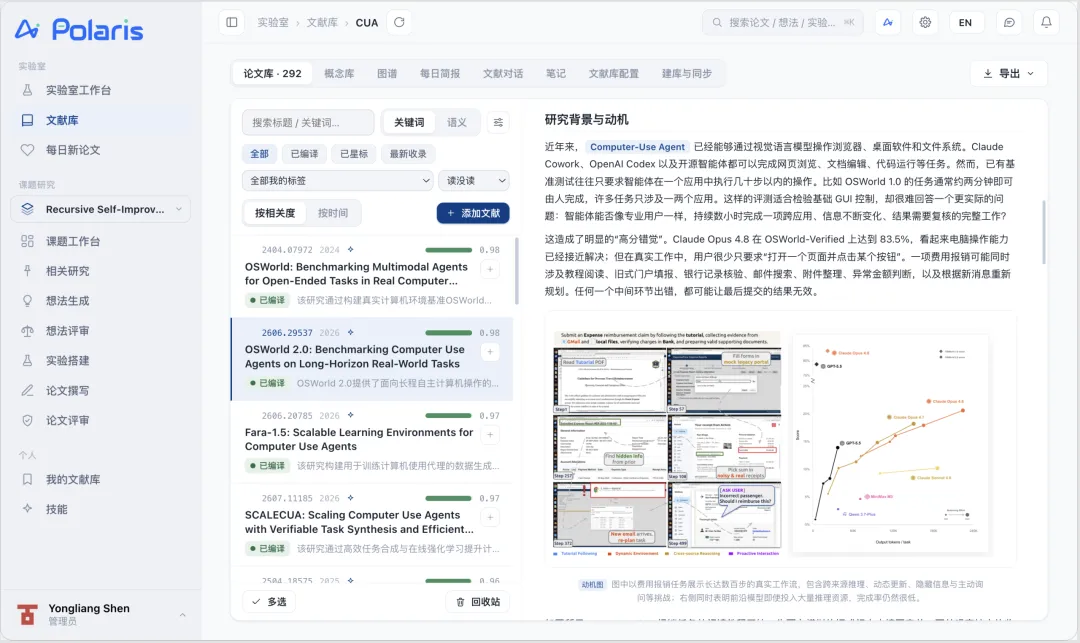Open the 读没读 dropdown

tap(474, 180)
